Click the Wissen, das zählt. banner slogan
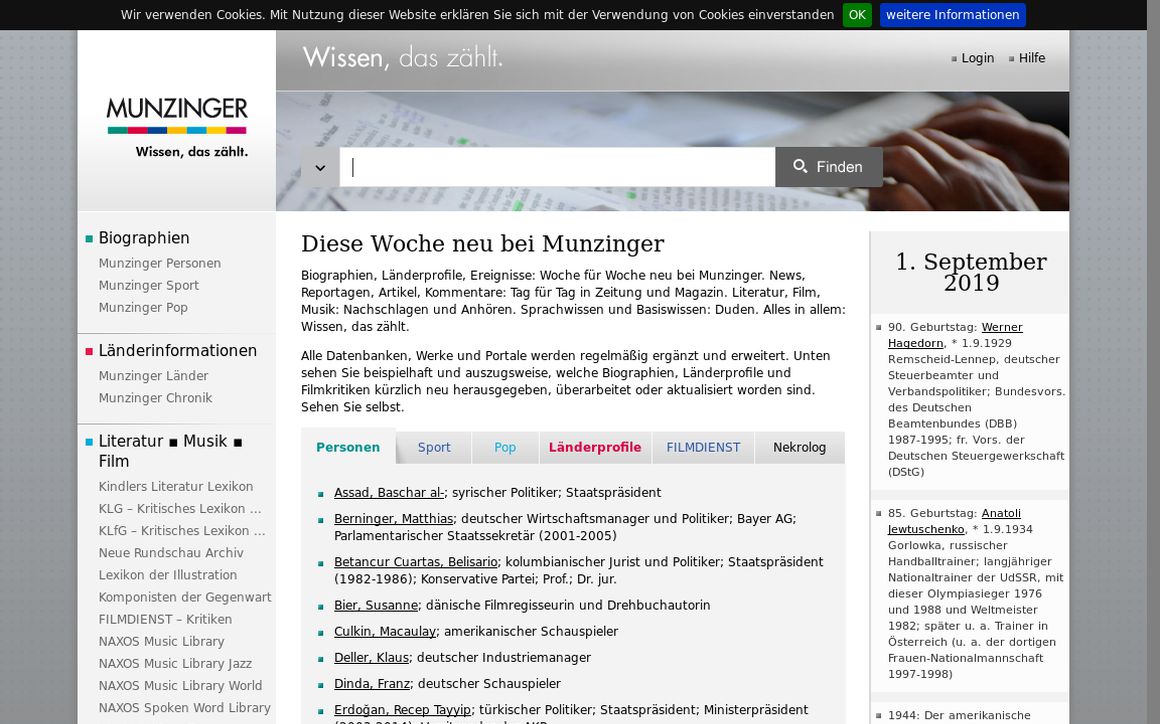 [x=402, y=57]
